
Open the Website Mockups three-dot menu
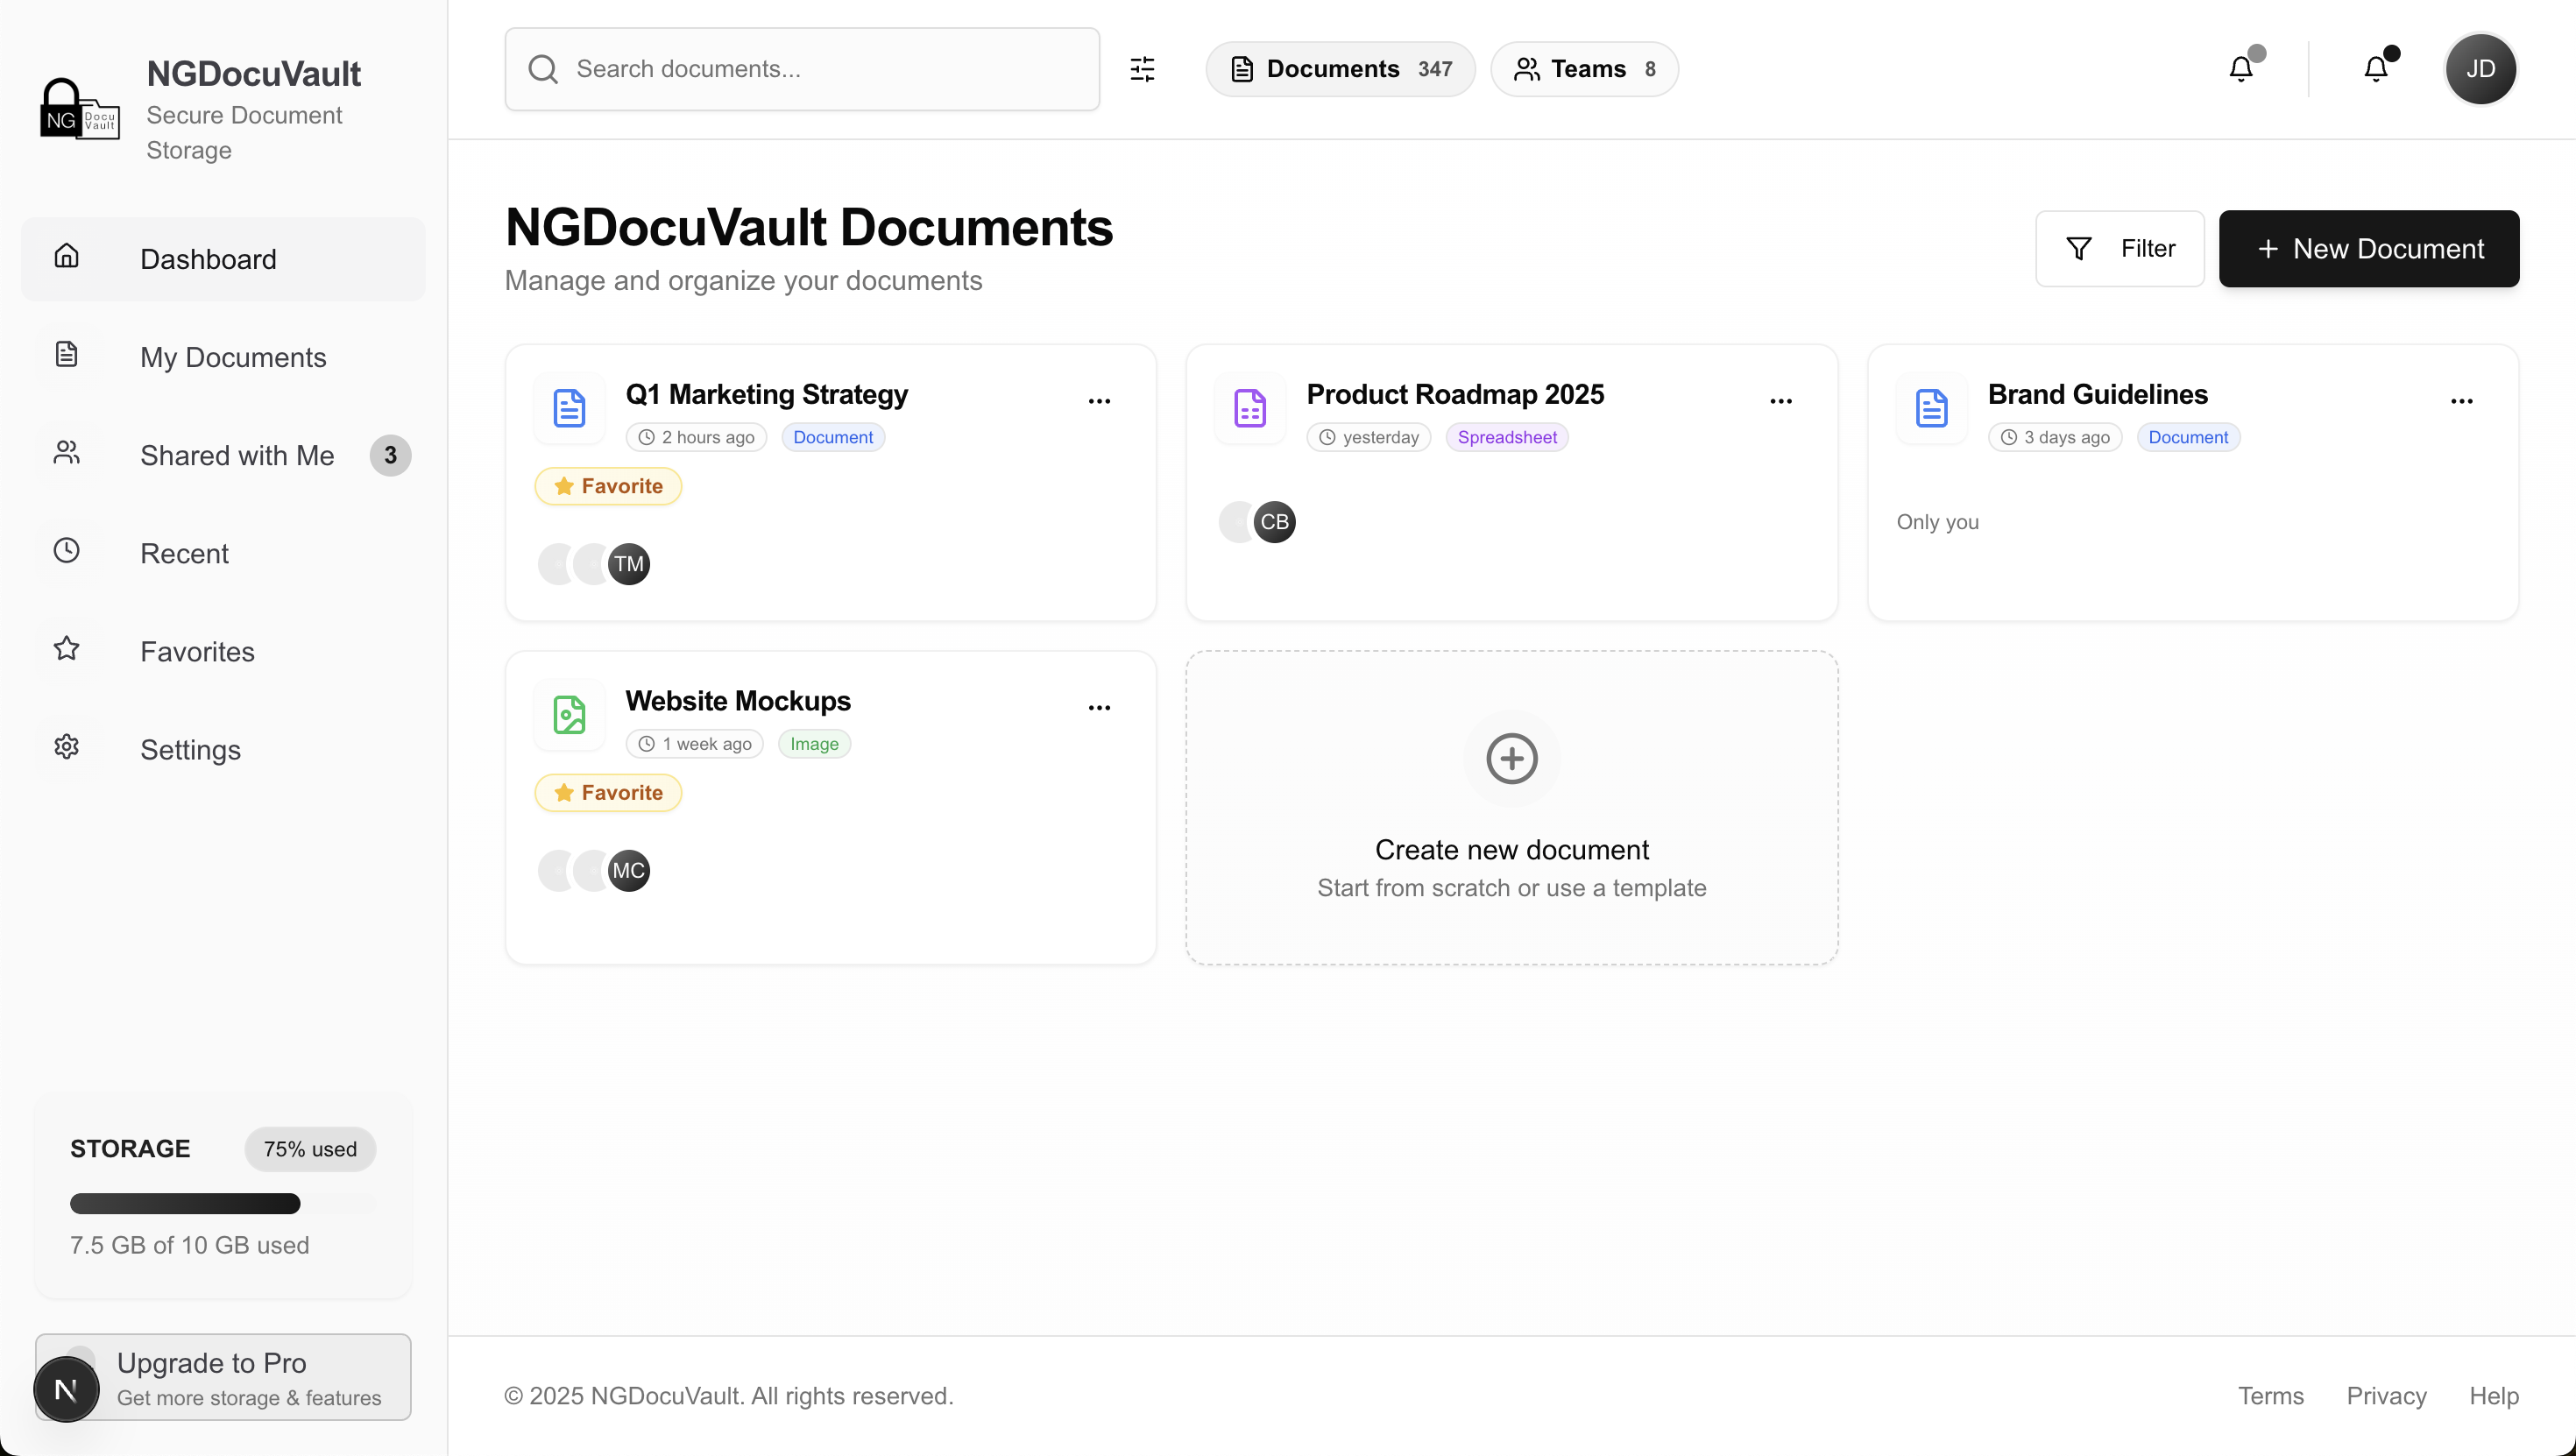pyautogui.click(x=1099, y=708)
